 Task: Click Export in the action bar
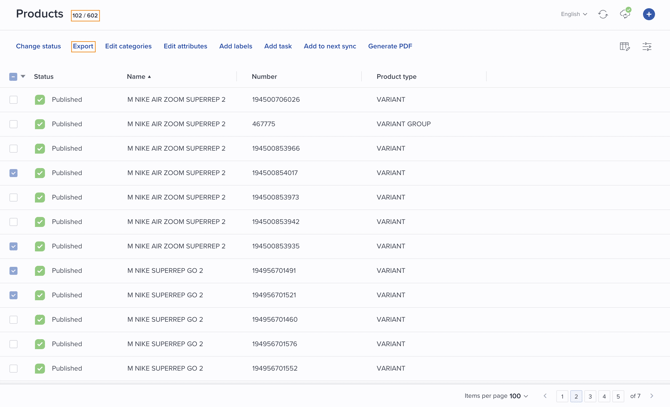coord(83,47)
